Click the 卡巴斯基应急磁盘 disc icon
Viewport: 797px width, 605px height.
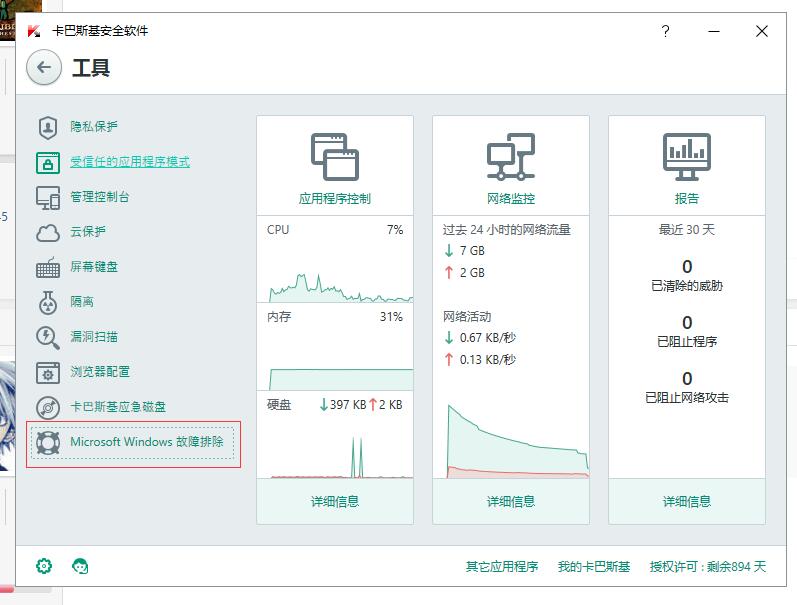48,408
